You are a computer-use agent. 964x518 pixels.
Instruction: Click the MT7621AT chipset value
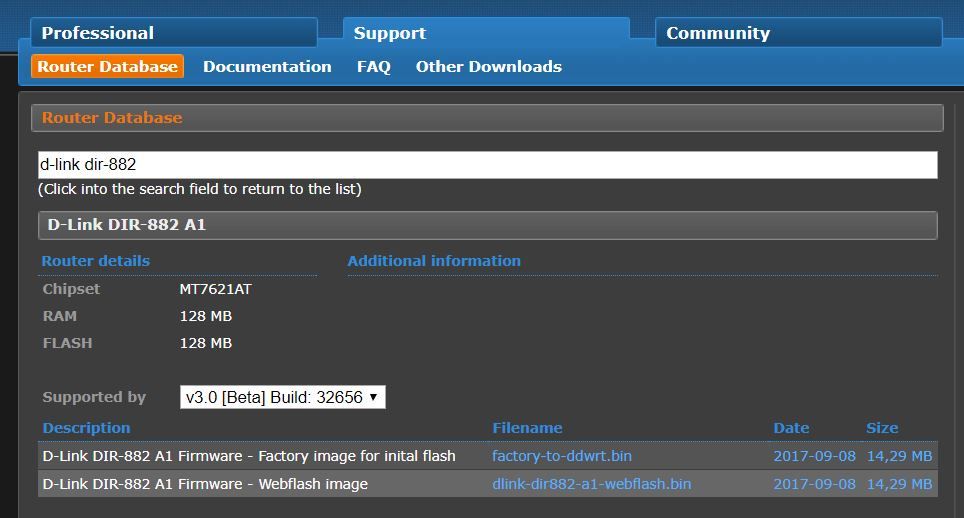click(216, 289)
